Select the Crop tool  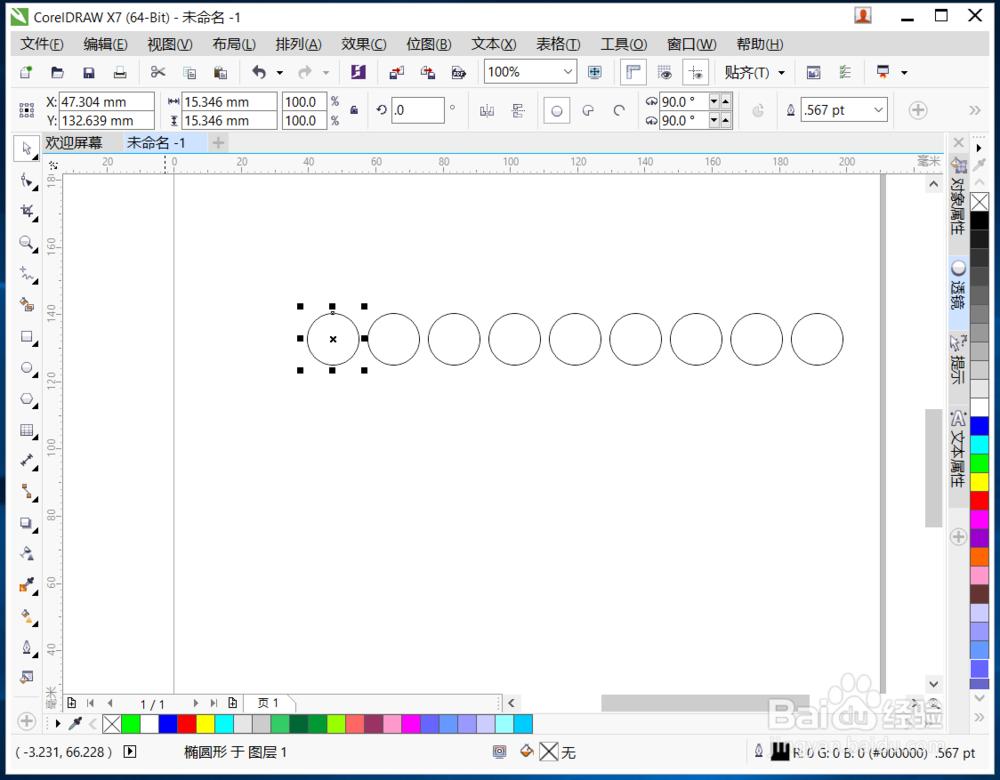(x=26, y=211)
